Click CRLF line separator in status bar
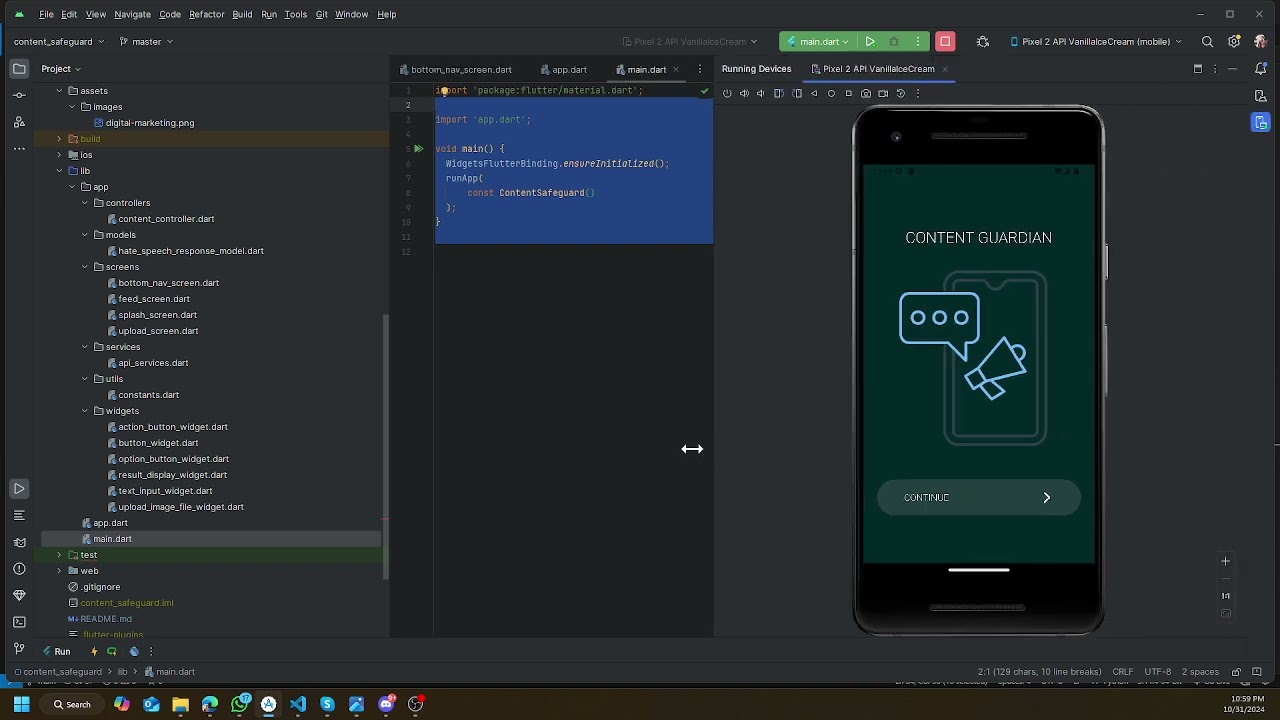This screenshot has width=1280, height=720. point(1123,672)
